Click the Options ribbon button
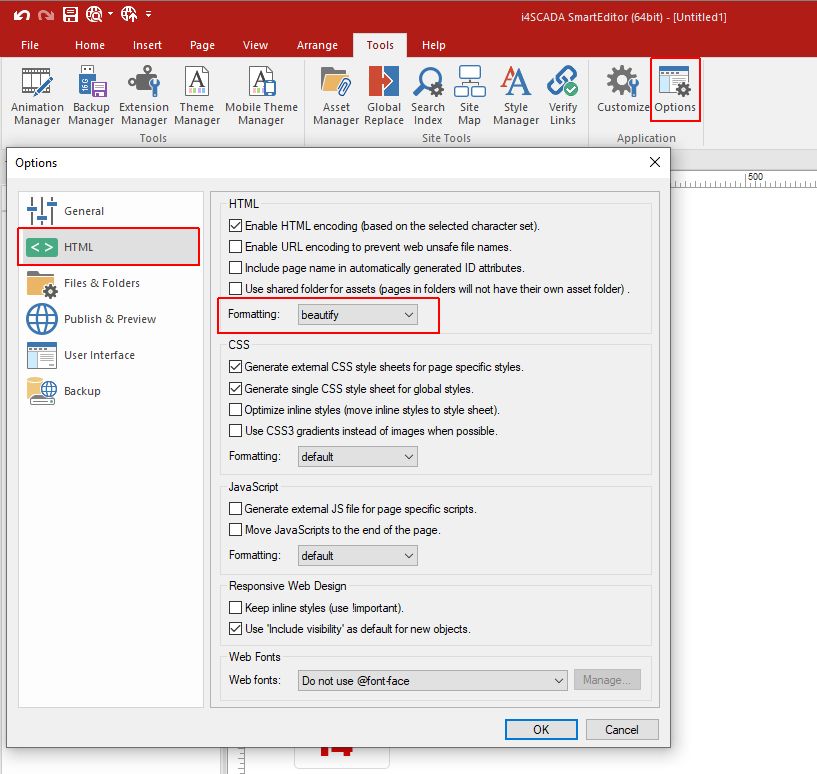 (x=675, y=90)
